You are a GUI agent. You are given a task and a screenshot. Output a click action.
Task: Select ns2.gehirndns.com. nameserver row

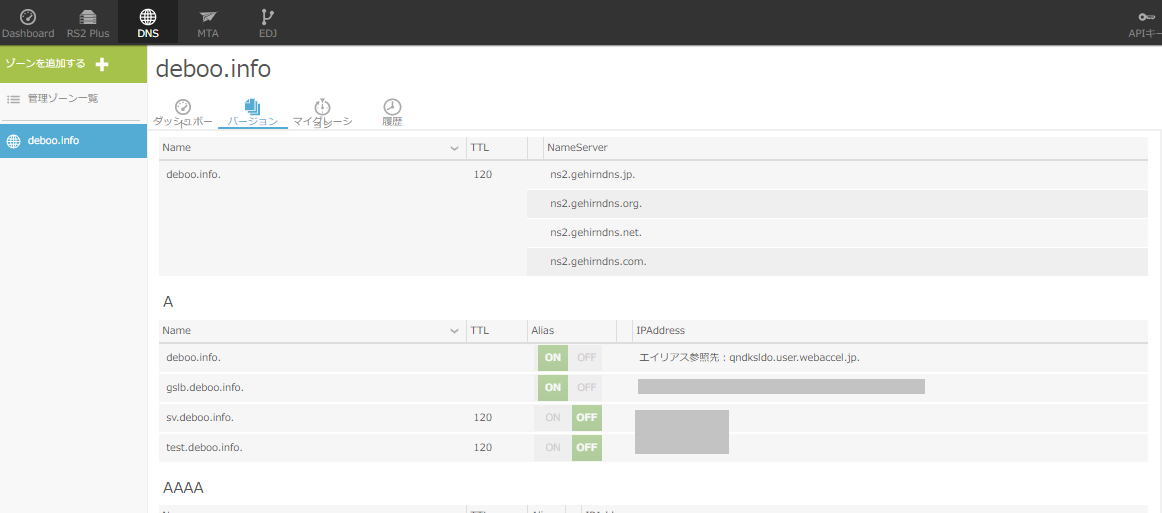click(837, 262)
